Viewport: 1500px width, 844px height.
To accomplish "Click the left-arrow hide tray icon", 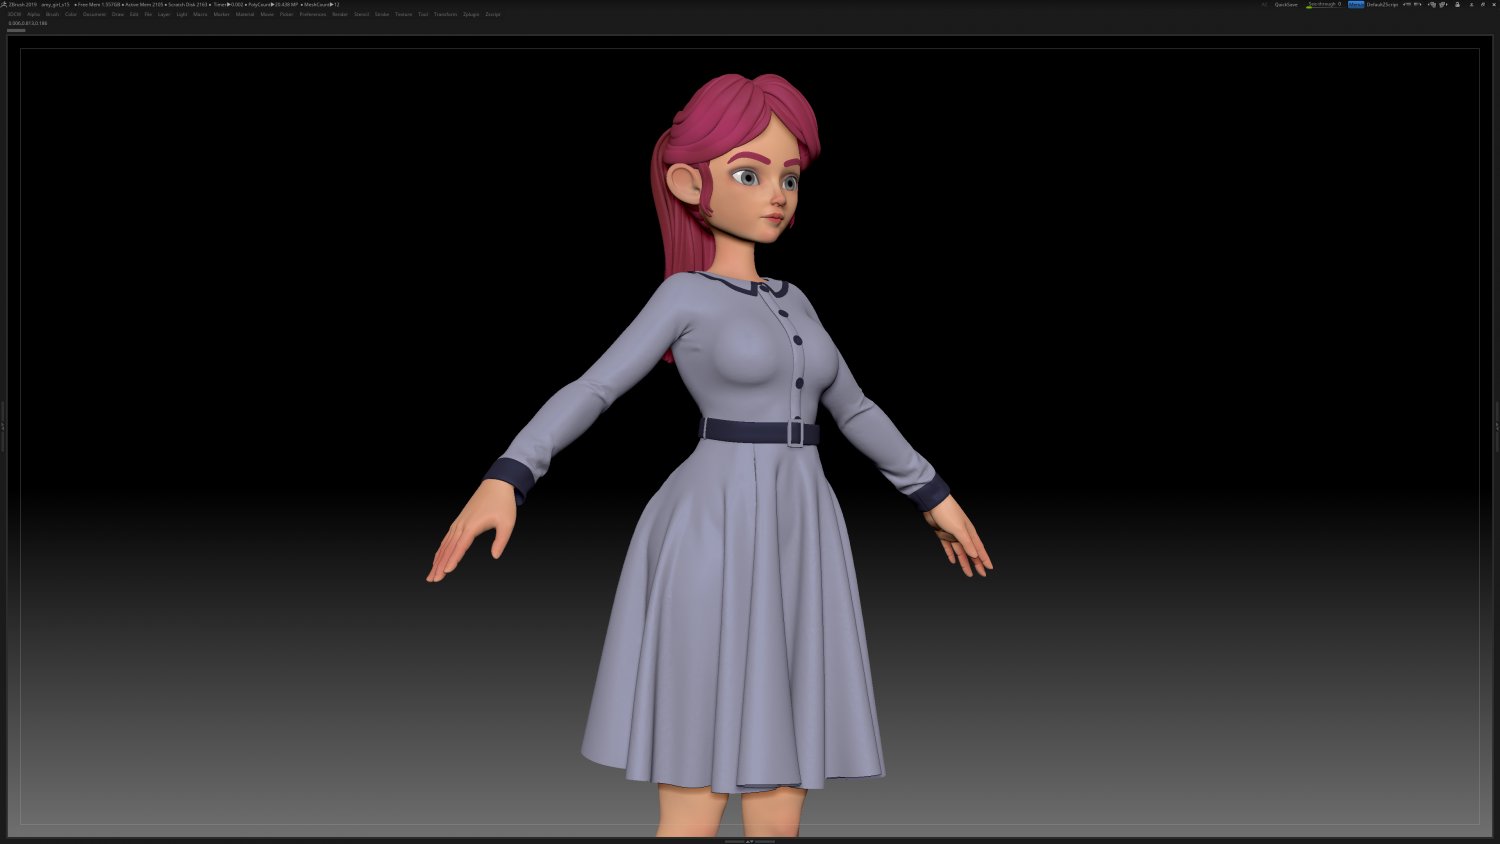I will tap(1407, 4).
